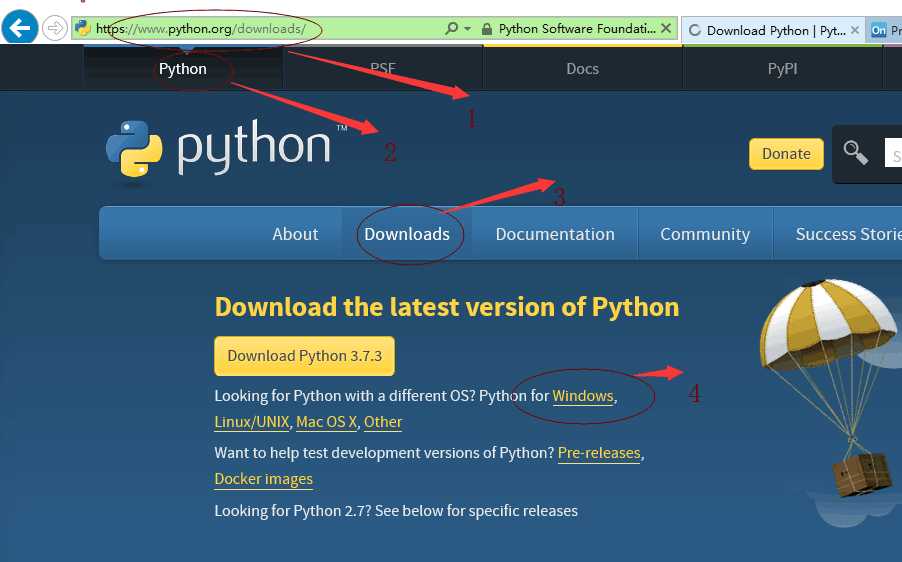Follow the Docker images link

coord(263,479)
